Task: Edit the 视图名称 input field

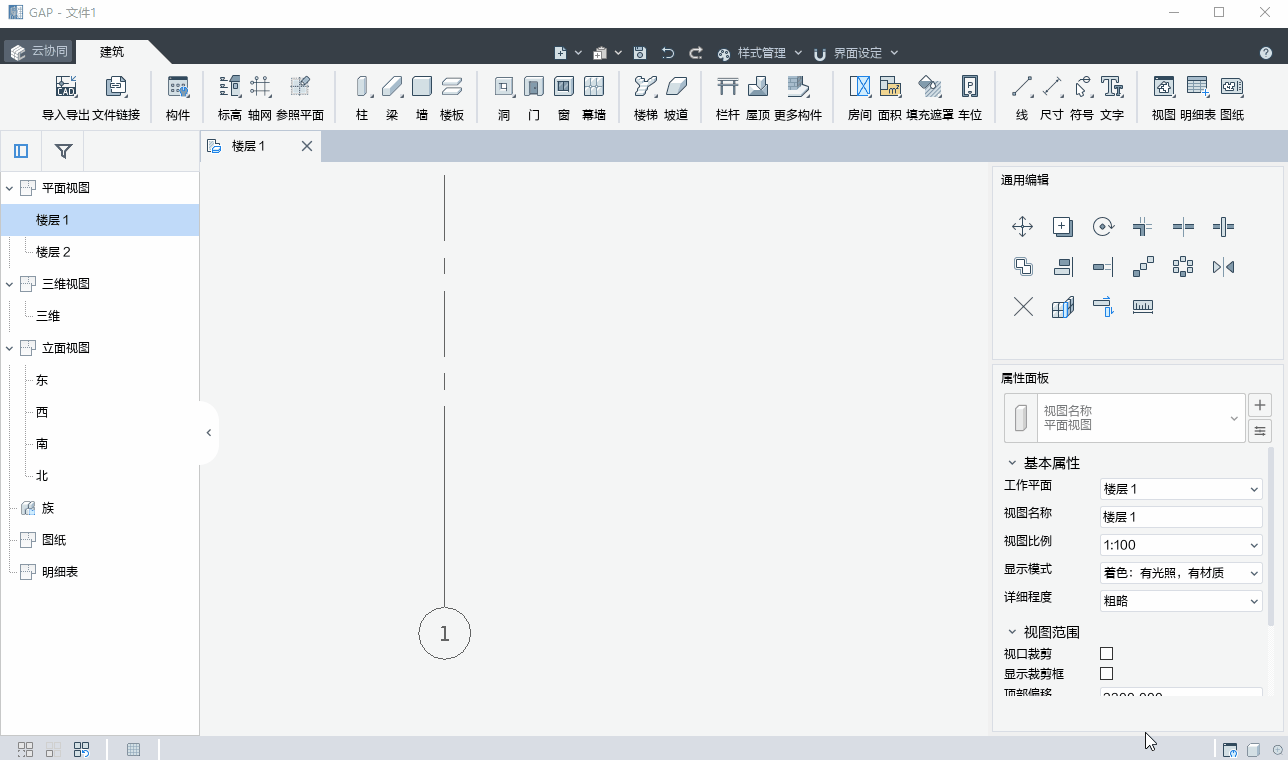Action: click(1181, 517)
